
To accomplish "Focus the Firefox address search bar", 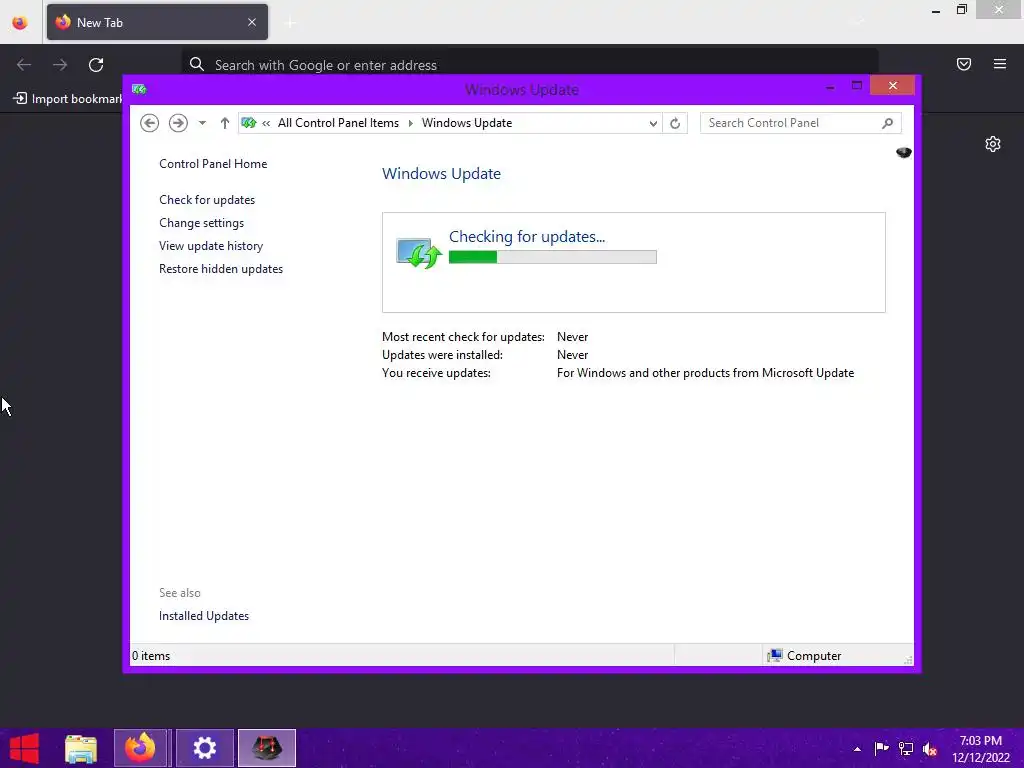I will point(530,65).
